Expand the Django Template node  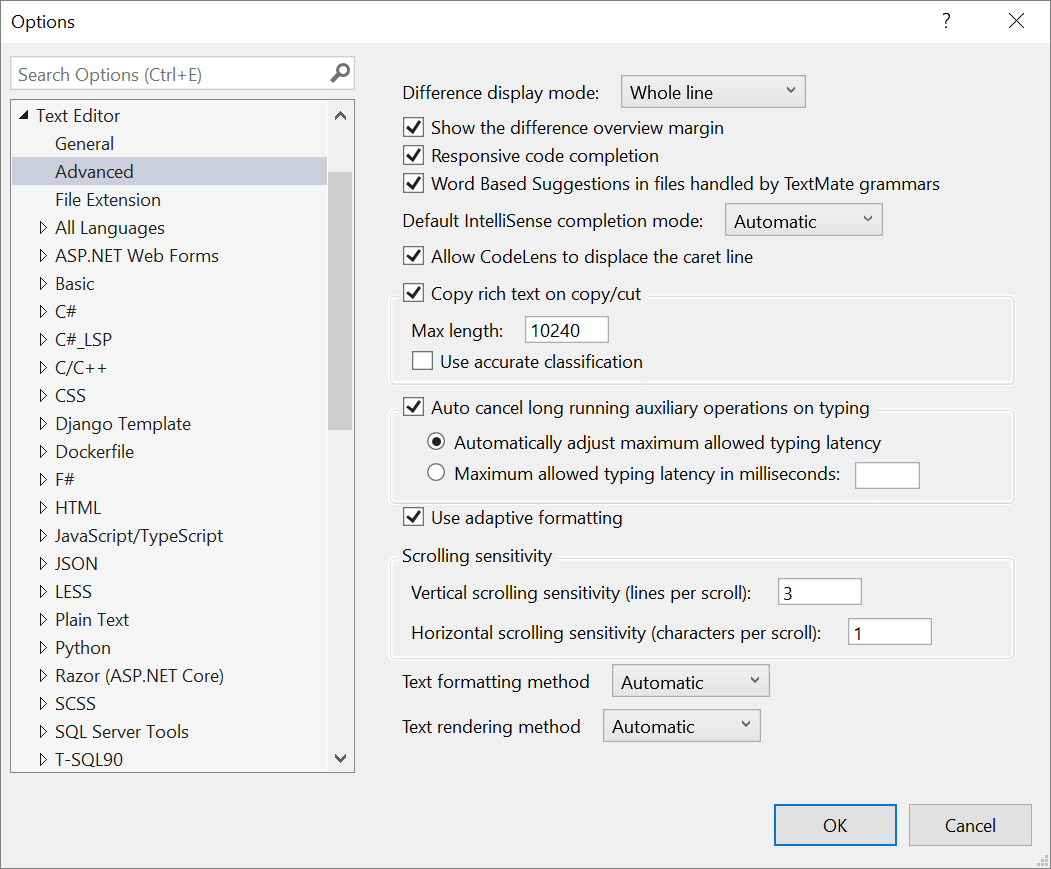[43, 424]
